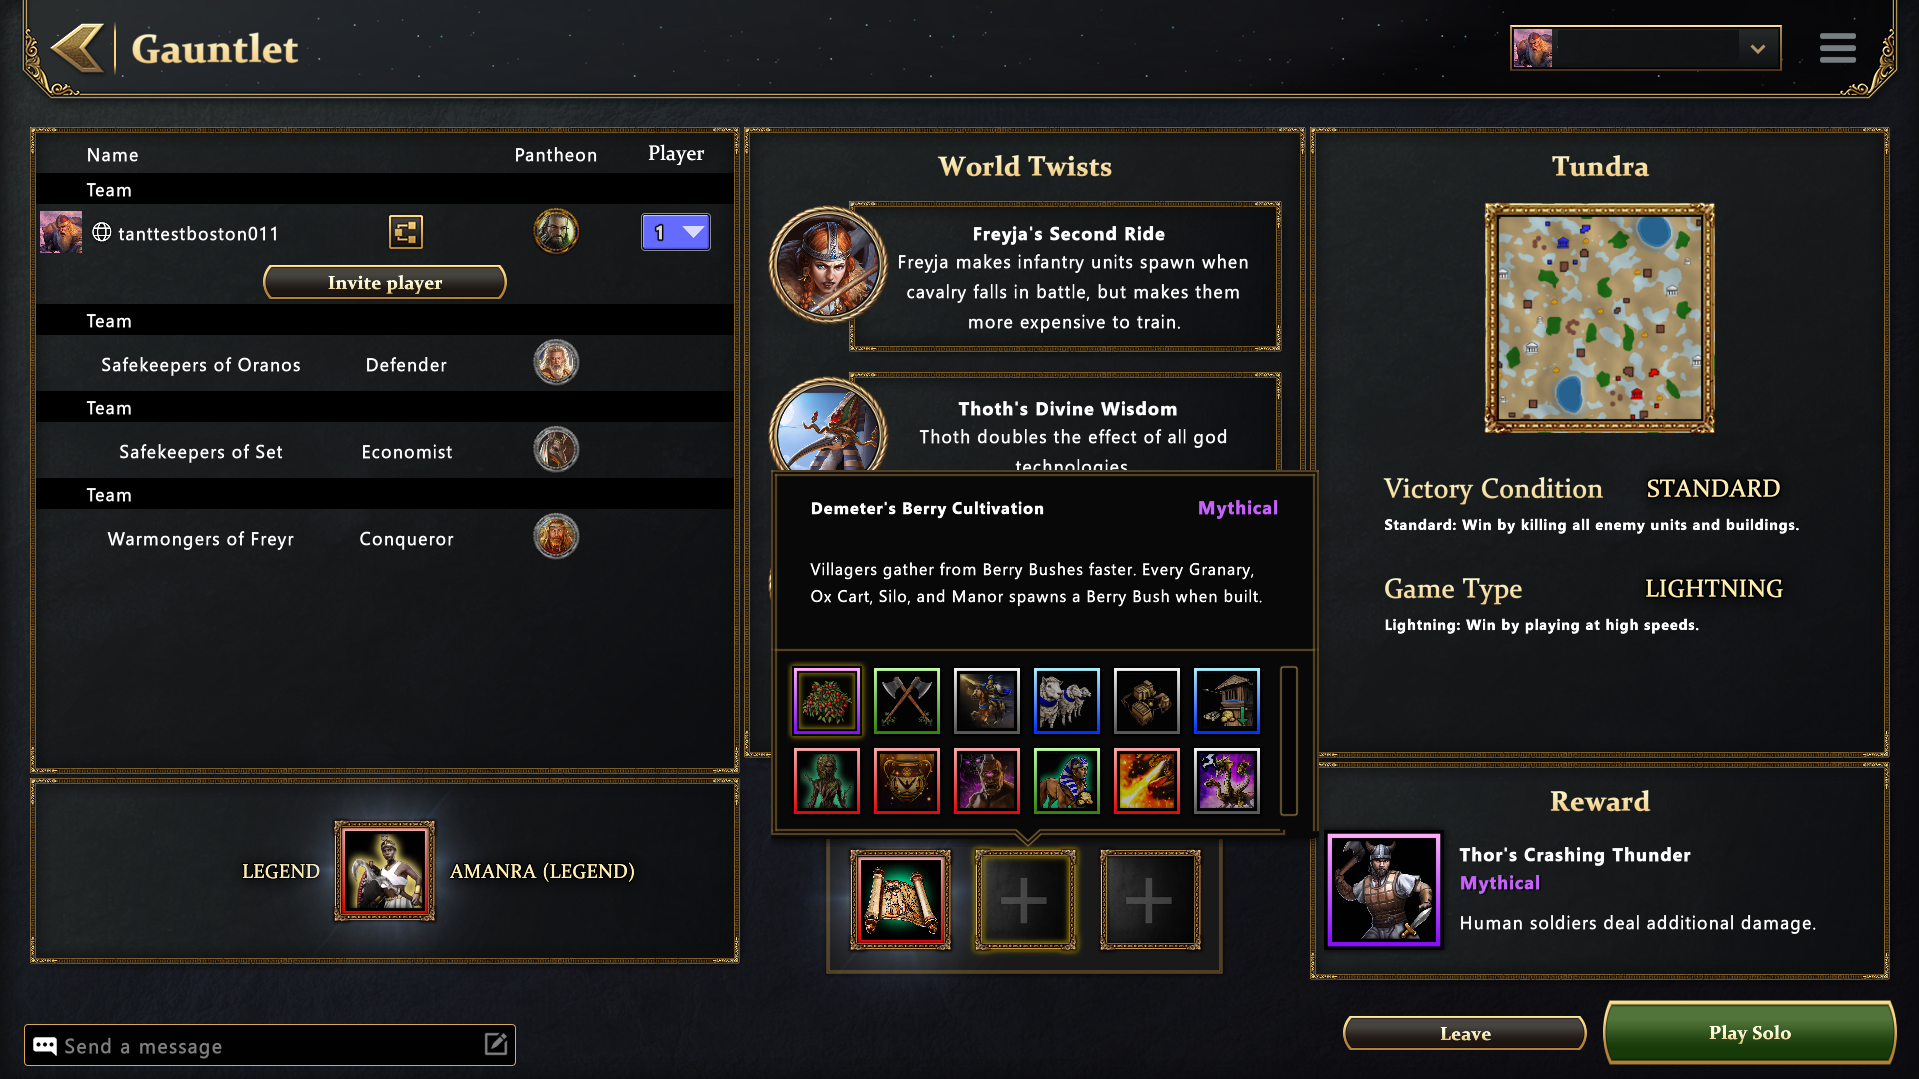
Task: Select the hydra blessing icon
Action: coord(1226,780)
